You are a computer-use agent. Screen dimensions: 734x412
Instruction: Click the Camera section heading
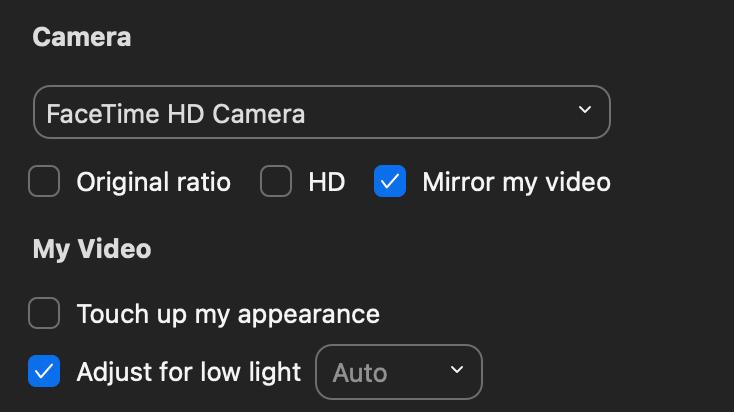[x=82, y=38]
